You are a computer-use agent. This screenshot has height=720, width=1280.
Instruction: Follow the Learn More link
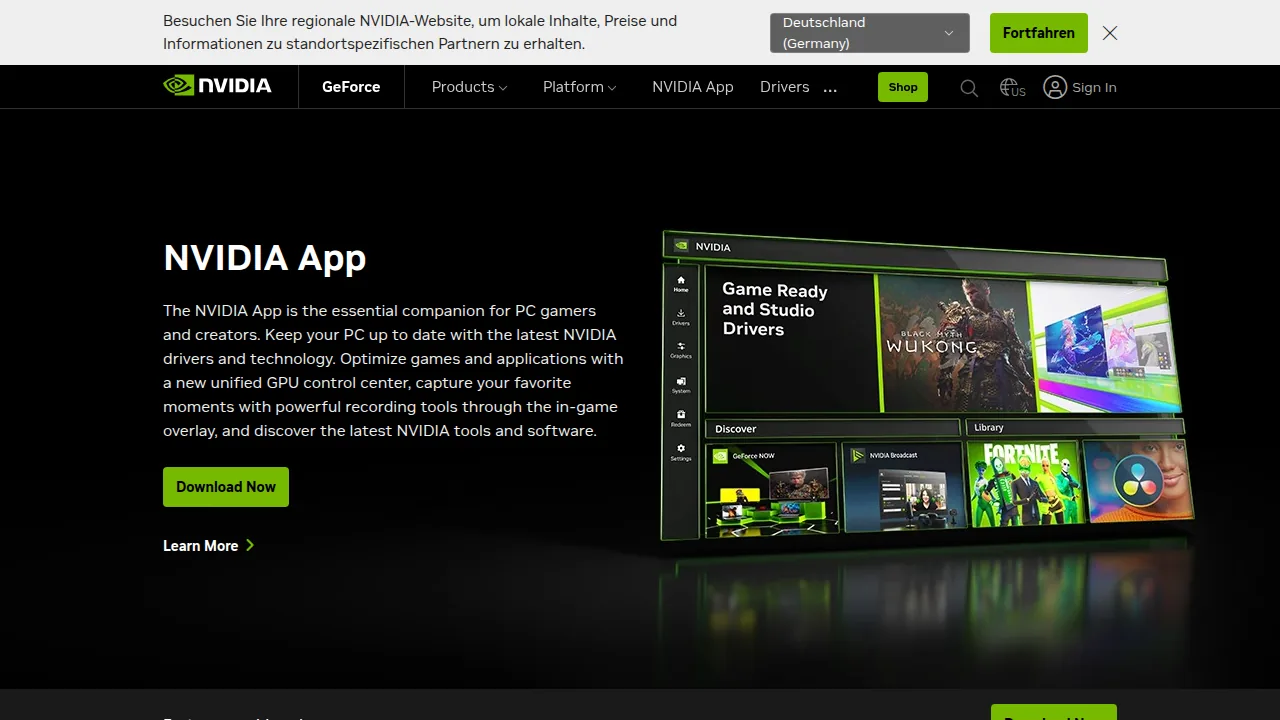pos(209,546)
